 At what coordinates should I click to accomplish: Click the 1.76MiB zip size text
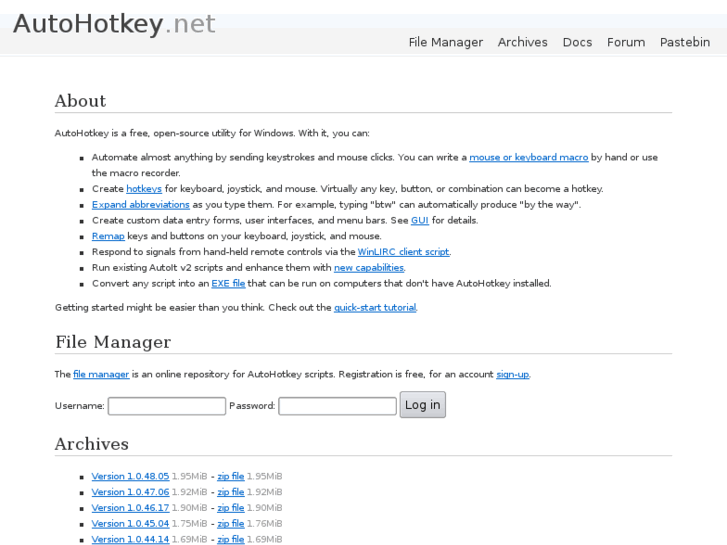point(264,524)
